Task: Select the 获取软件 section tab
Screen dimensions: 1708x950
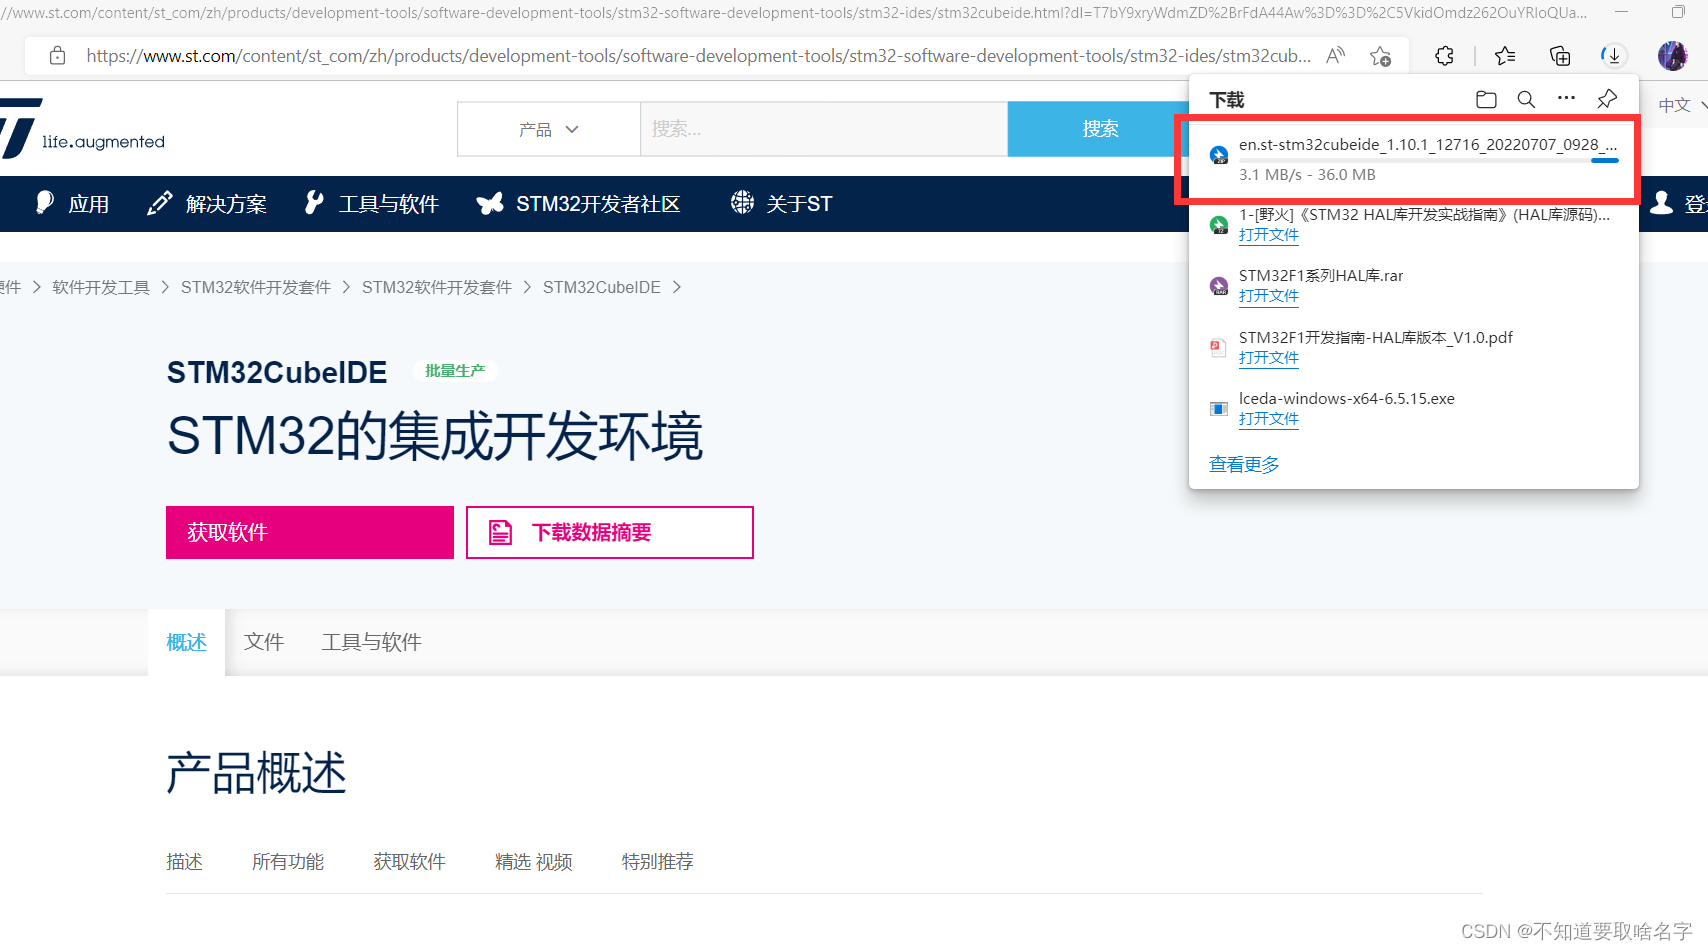Action: coord(410,862)
